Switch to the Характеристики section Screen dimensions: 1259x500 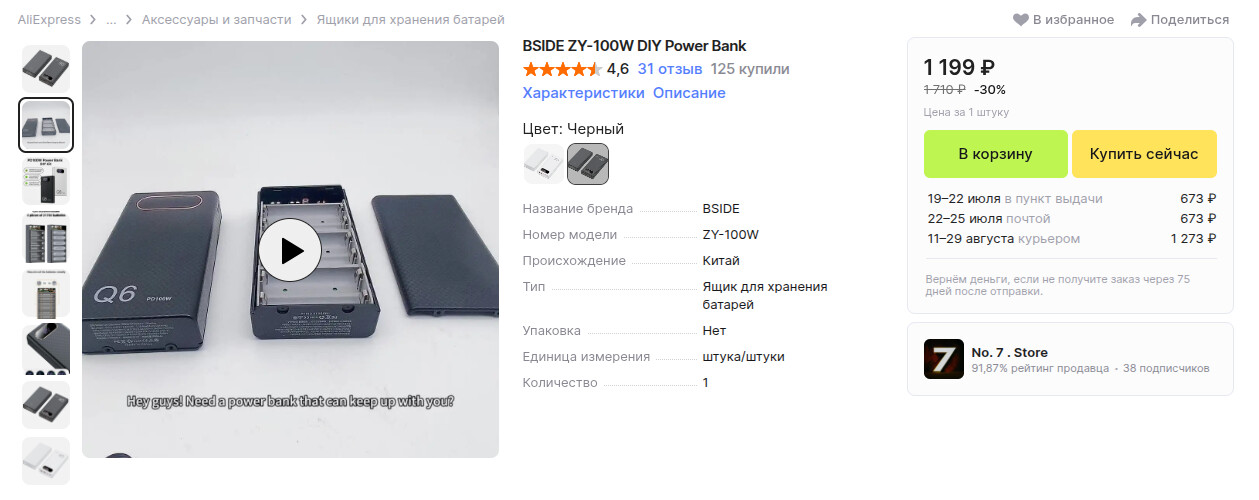[x=584, y=93]
